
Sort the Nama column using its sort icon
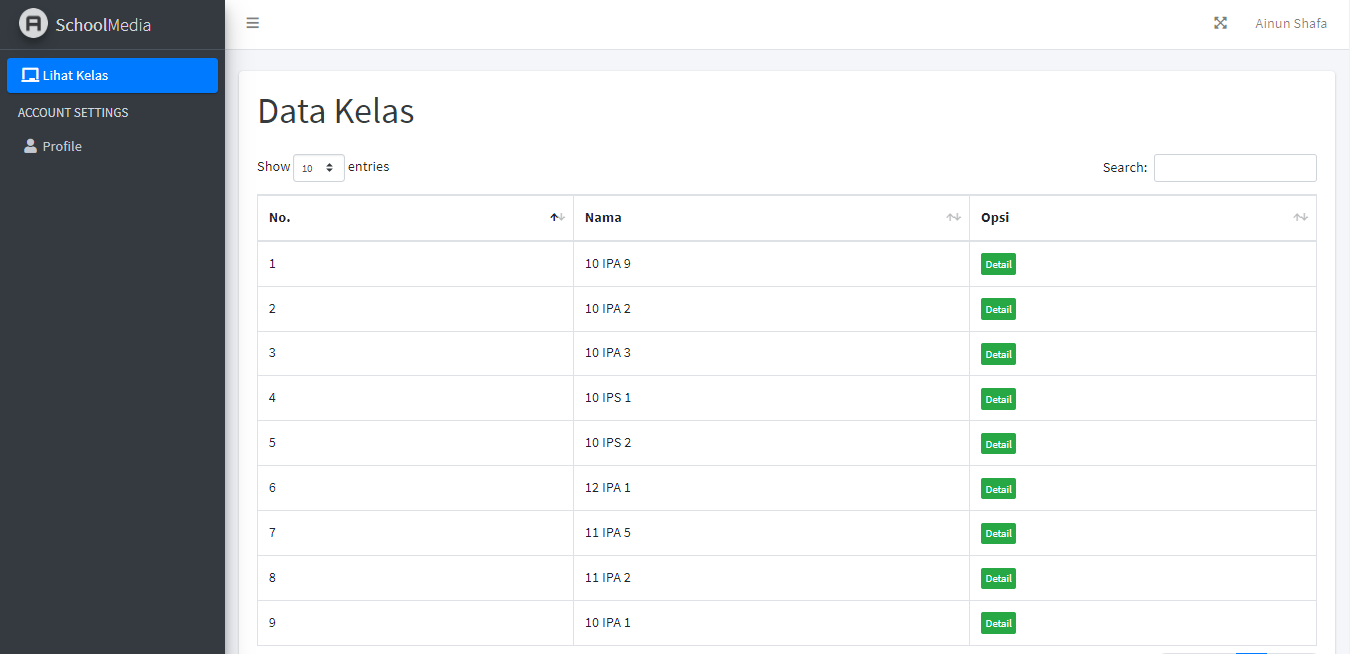point(952,217)
